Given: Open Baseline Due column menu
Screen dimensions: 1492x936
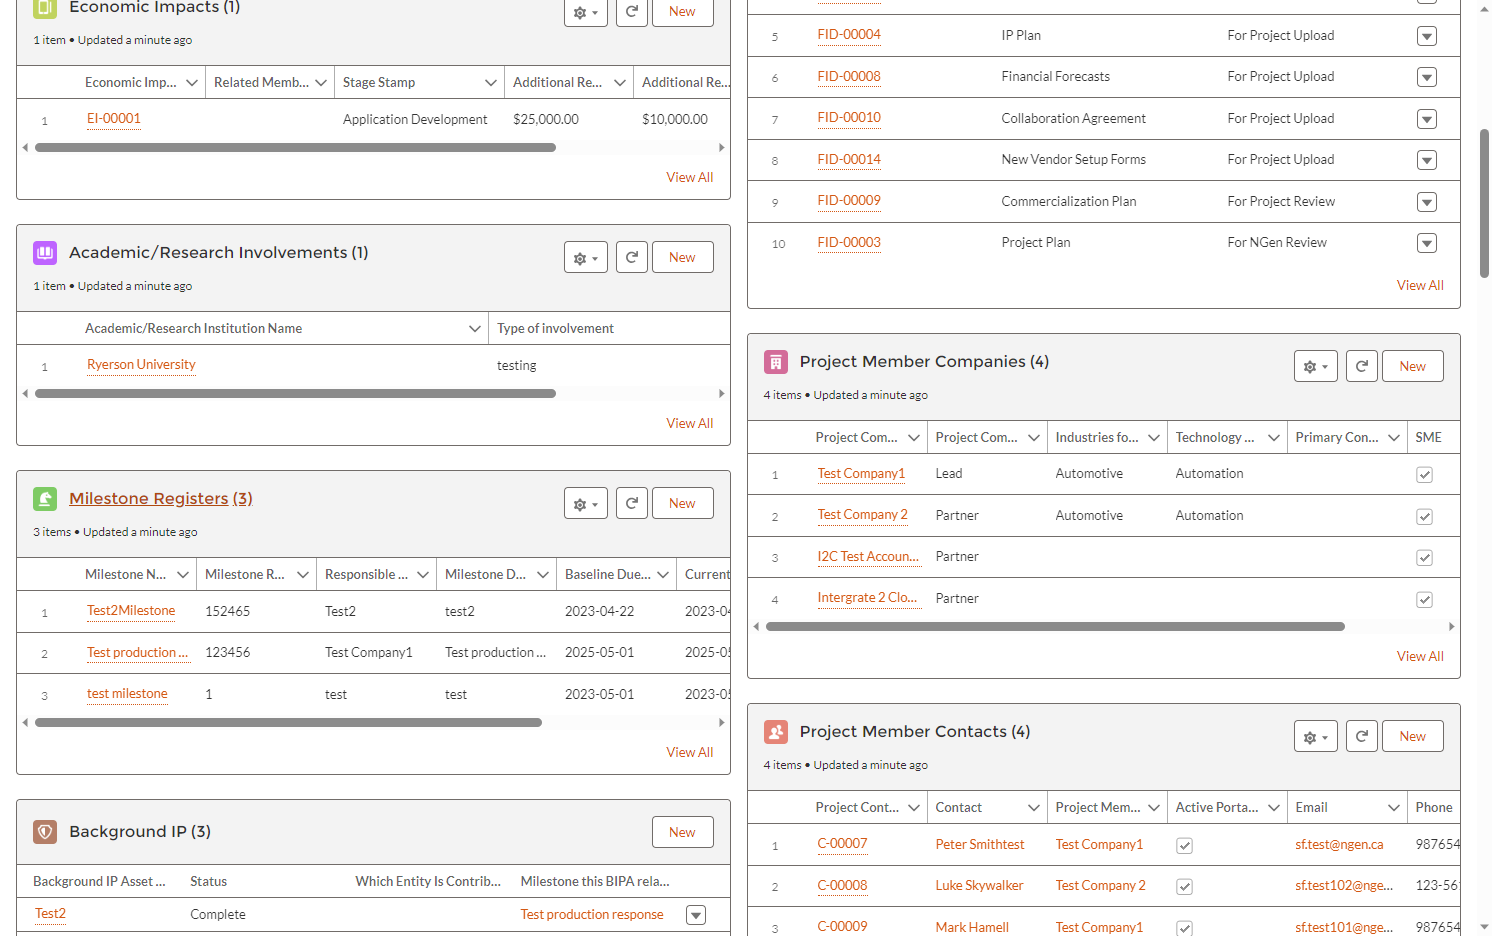Looking at the screenshot, I should point(662,575).
